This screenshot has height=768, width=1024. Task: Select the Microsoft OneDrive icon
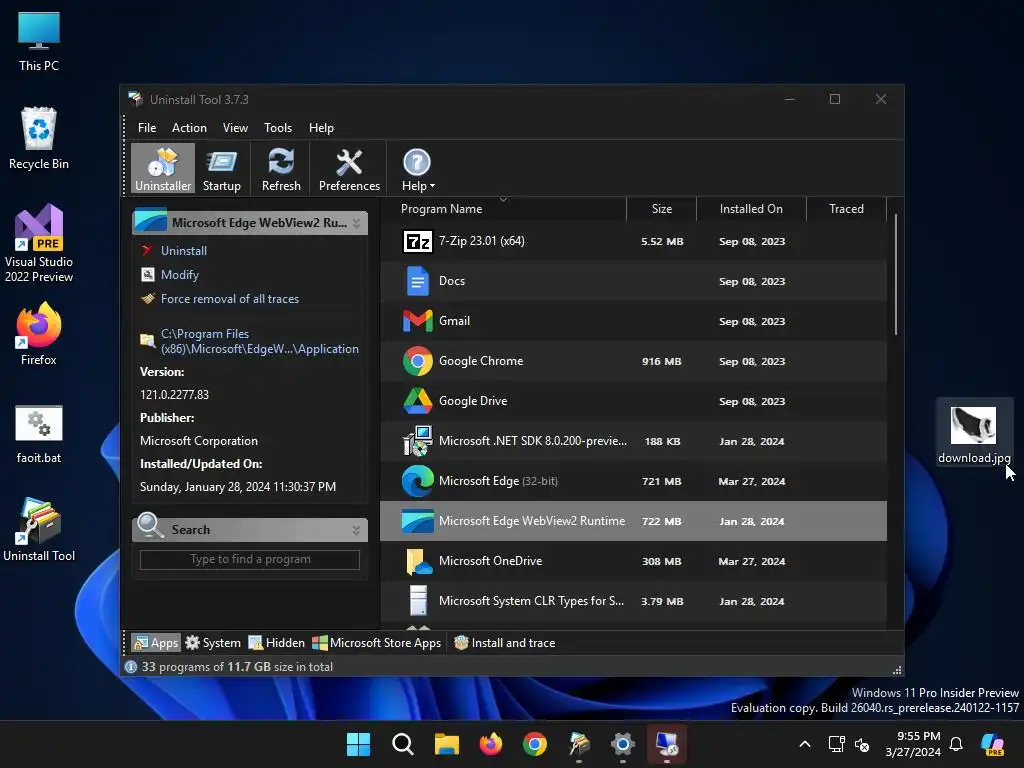(418, 561)
